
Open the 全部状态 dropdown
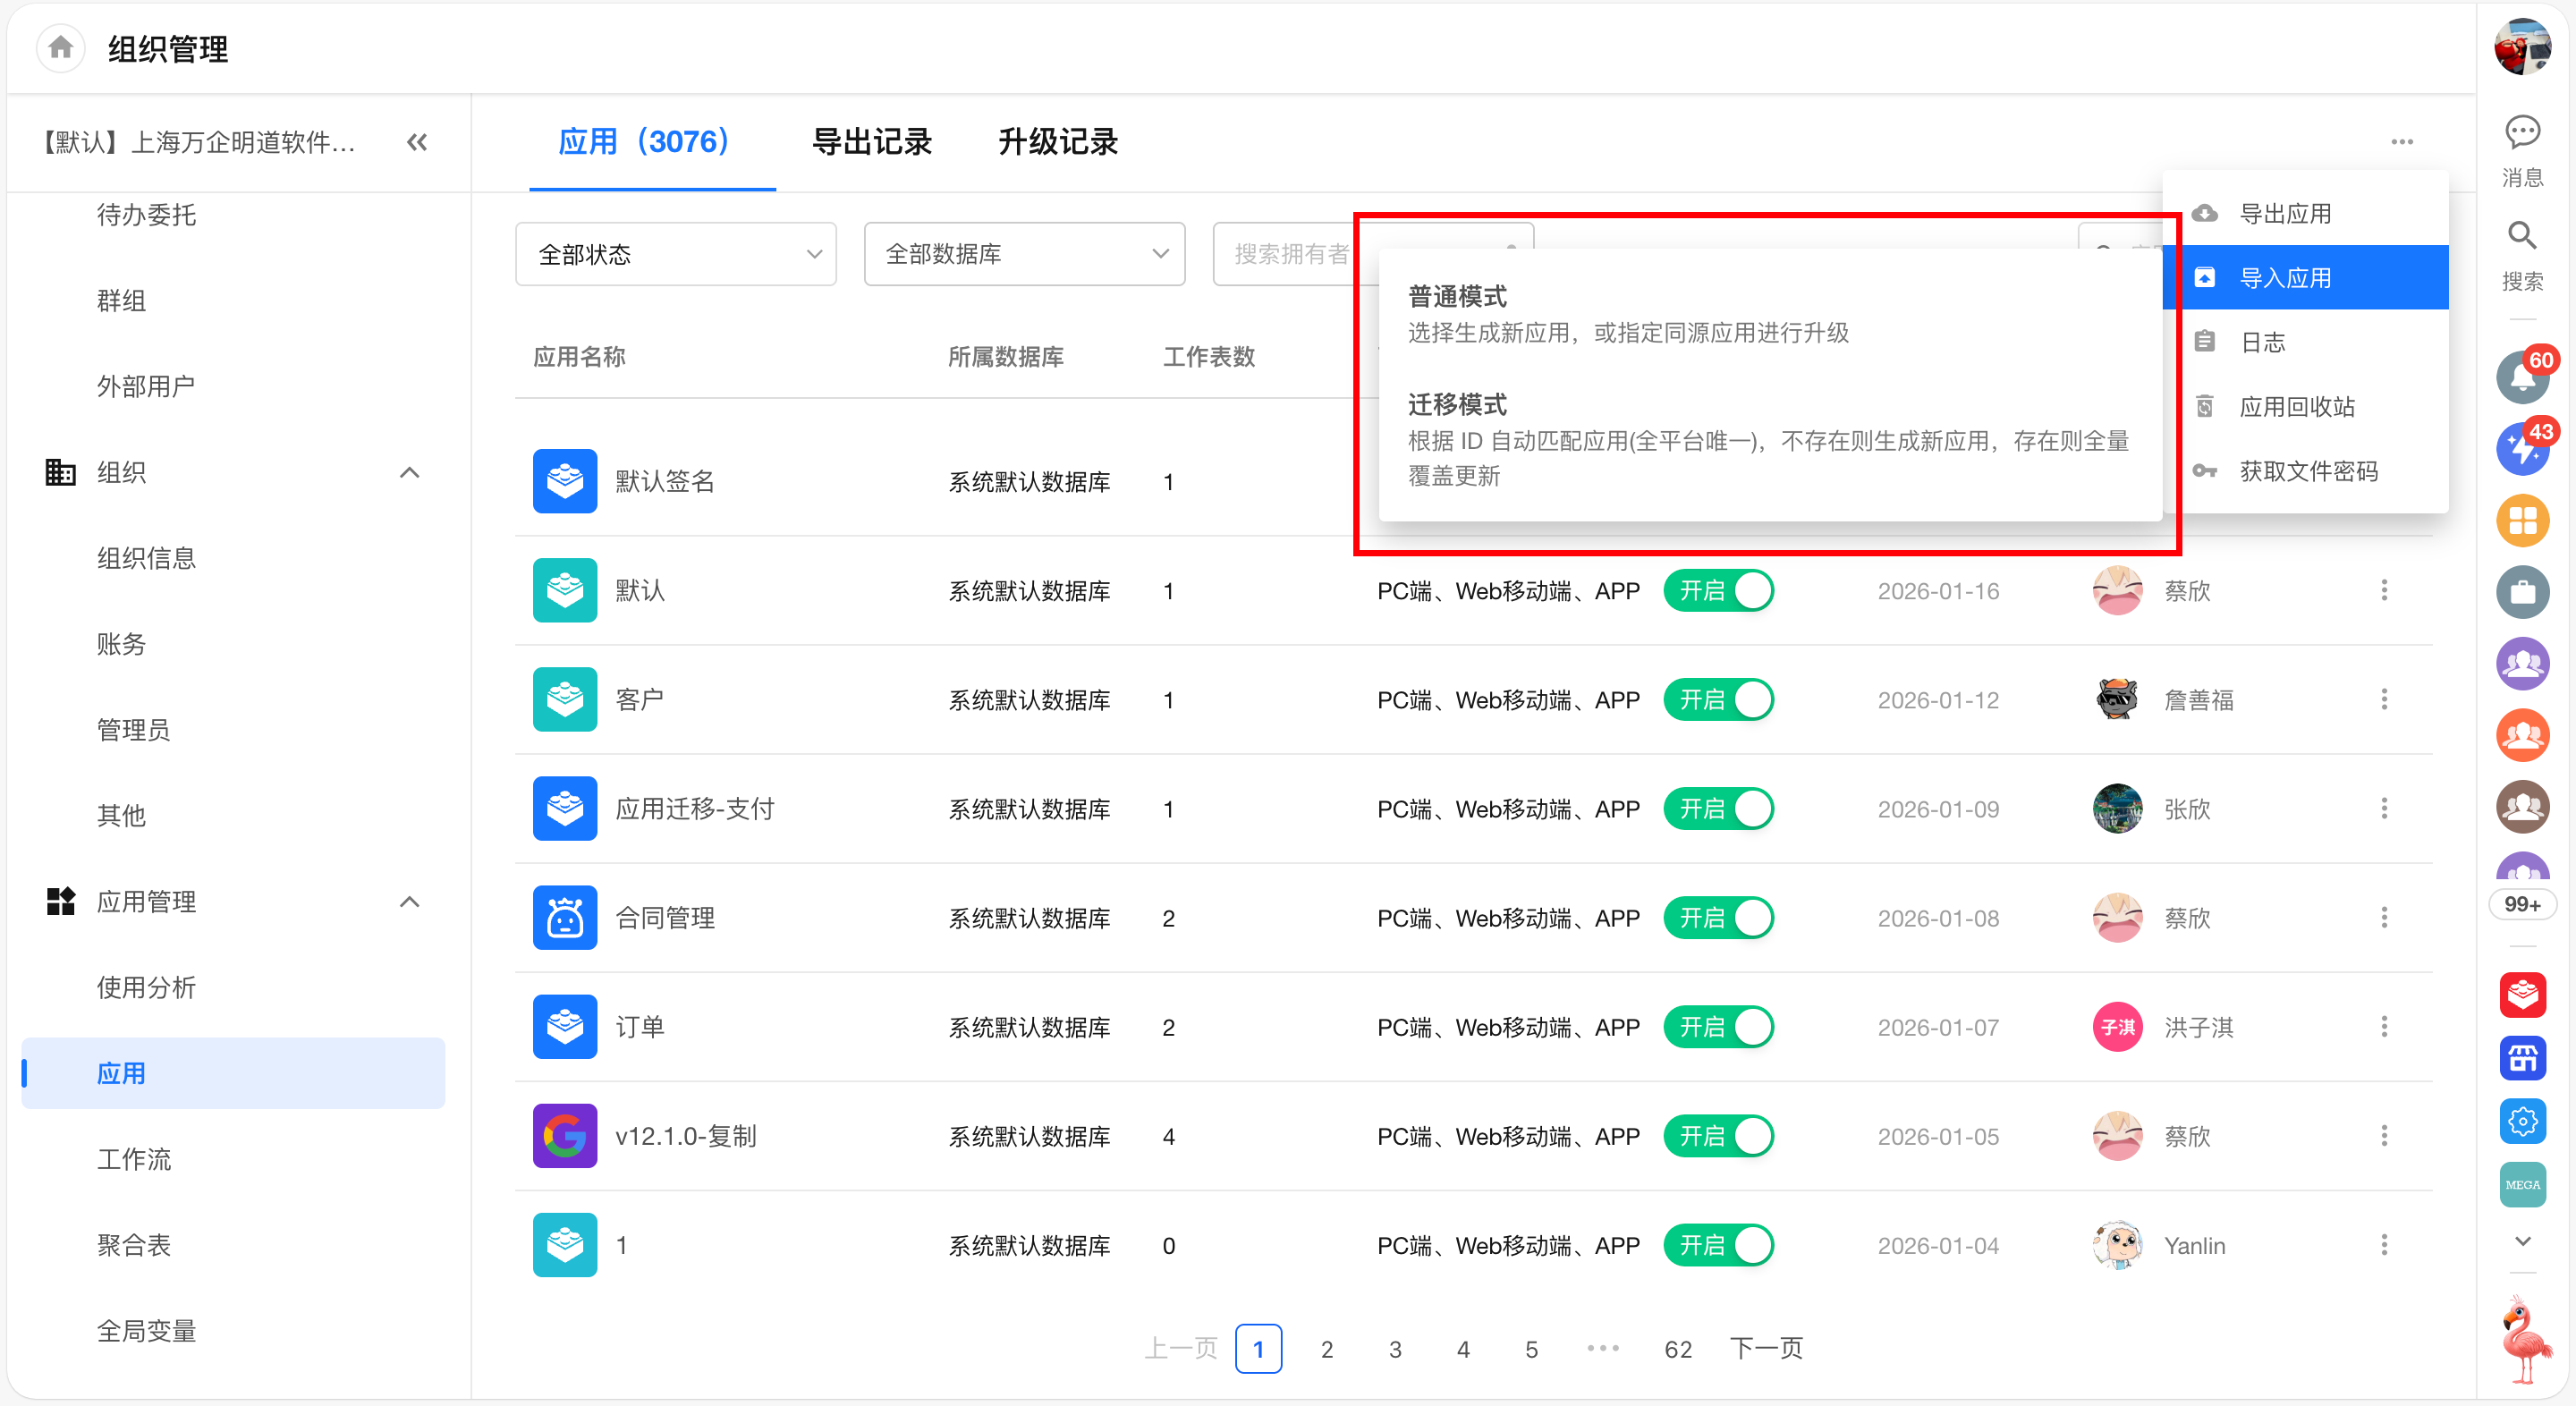point(676,254)
